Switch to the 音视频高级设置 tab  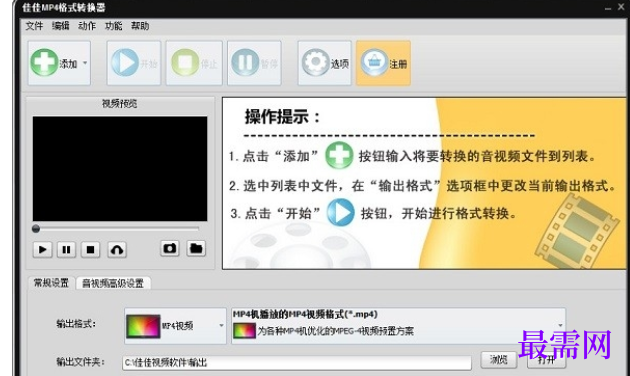tap(113, 283)
